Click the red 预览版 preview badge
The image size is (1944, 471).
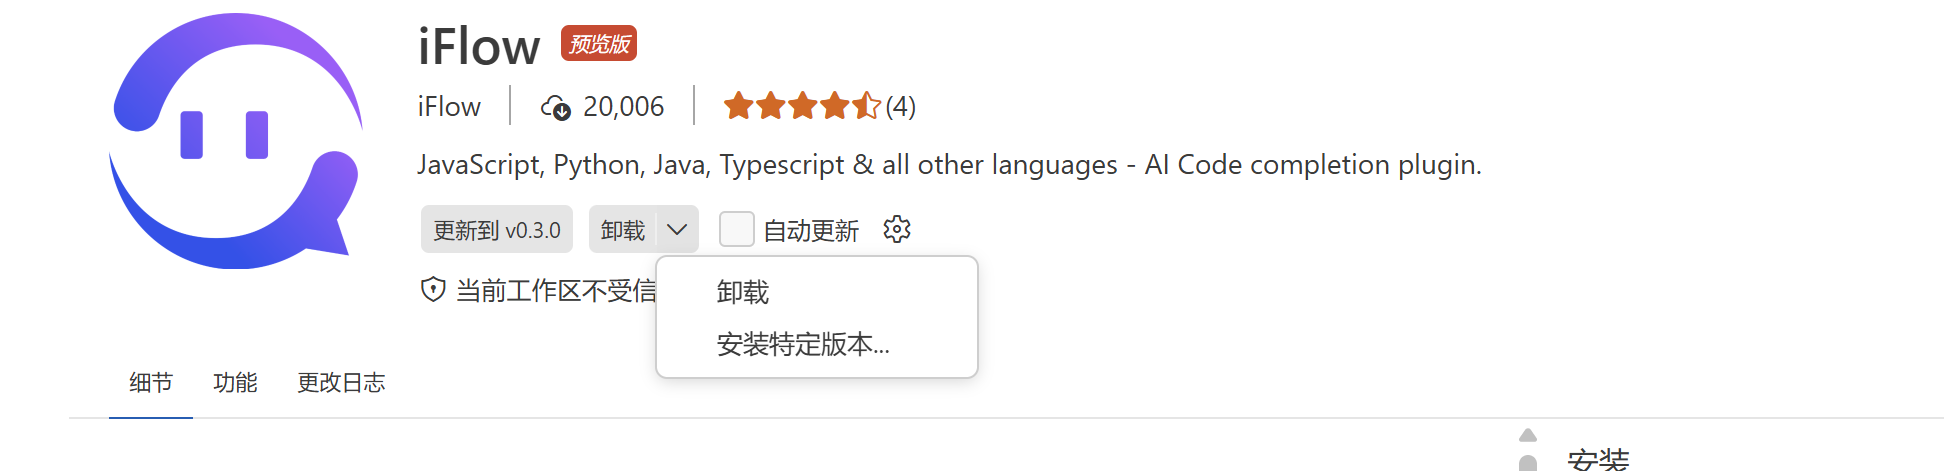(599, 43)
